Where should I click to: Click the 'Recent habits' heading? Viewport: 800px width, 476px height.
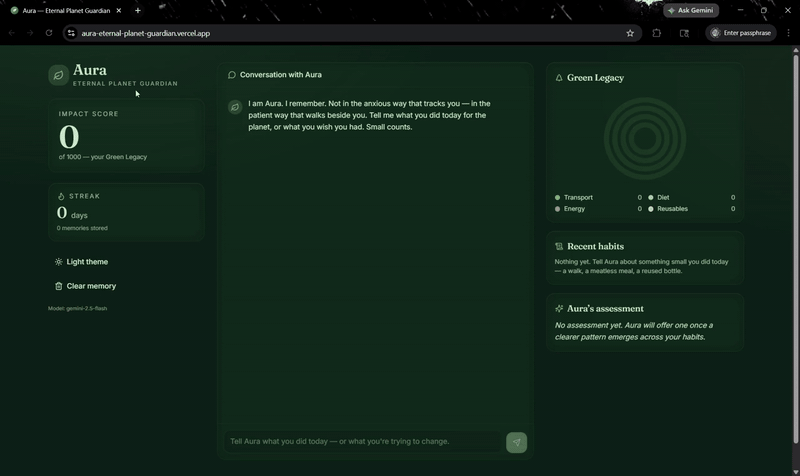click(595, 246)
